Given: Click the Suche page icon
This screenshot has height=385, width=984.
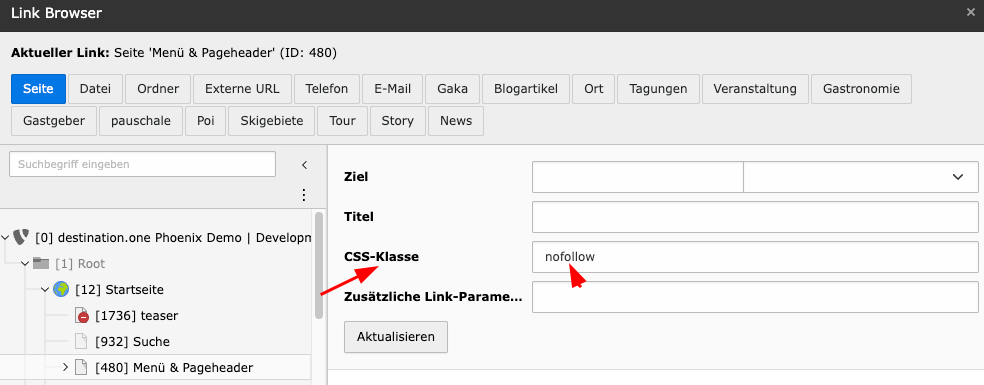Looking at the screenshot, I should 80,342.
